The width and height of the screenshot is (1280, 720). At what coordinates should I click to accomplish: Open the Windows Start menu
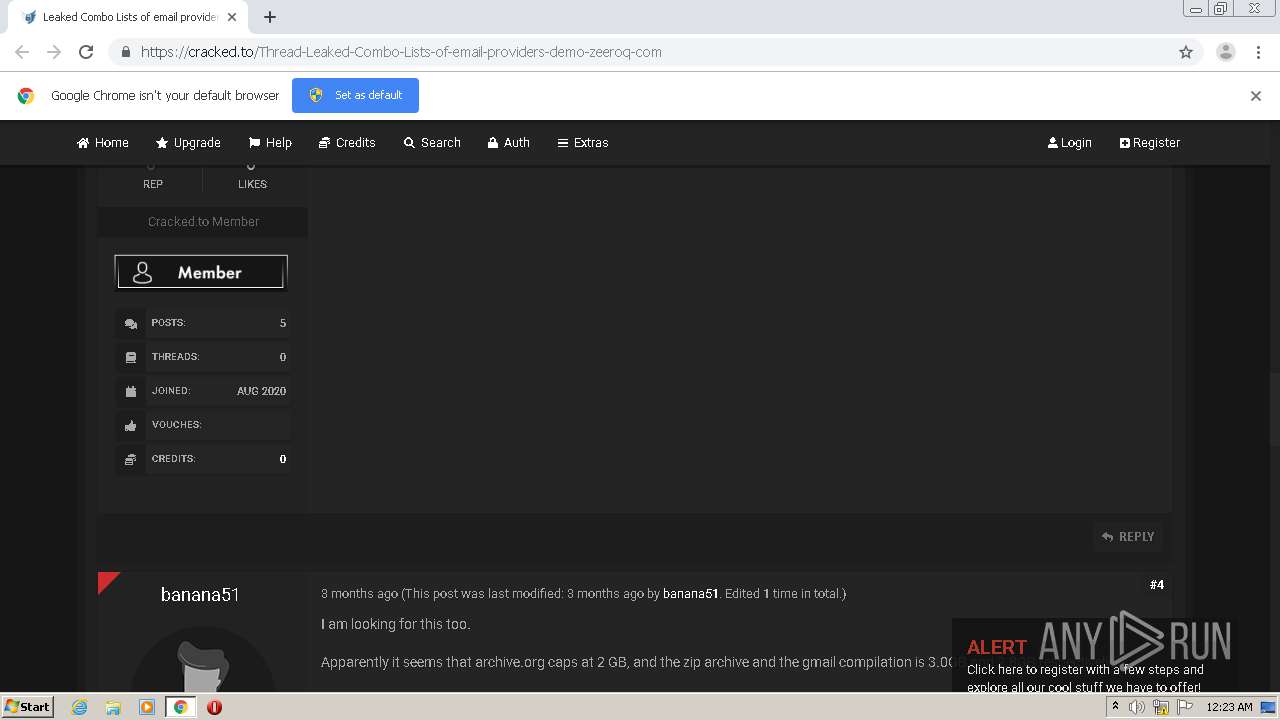(28, 707)
